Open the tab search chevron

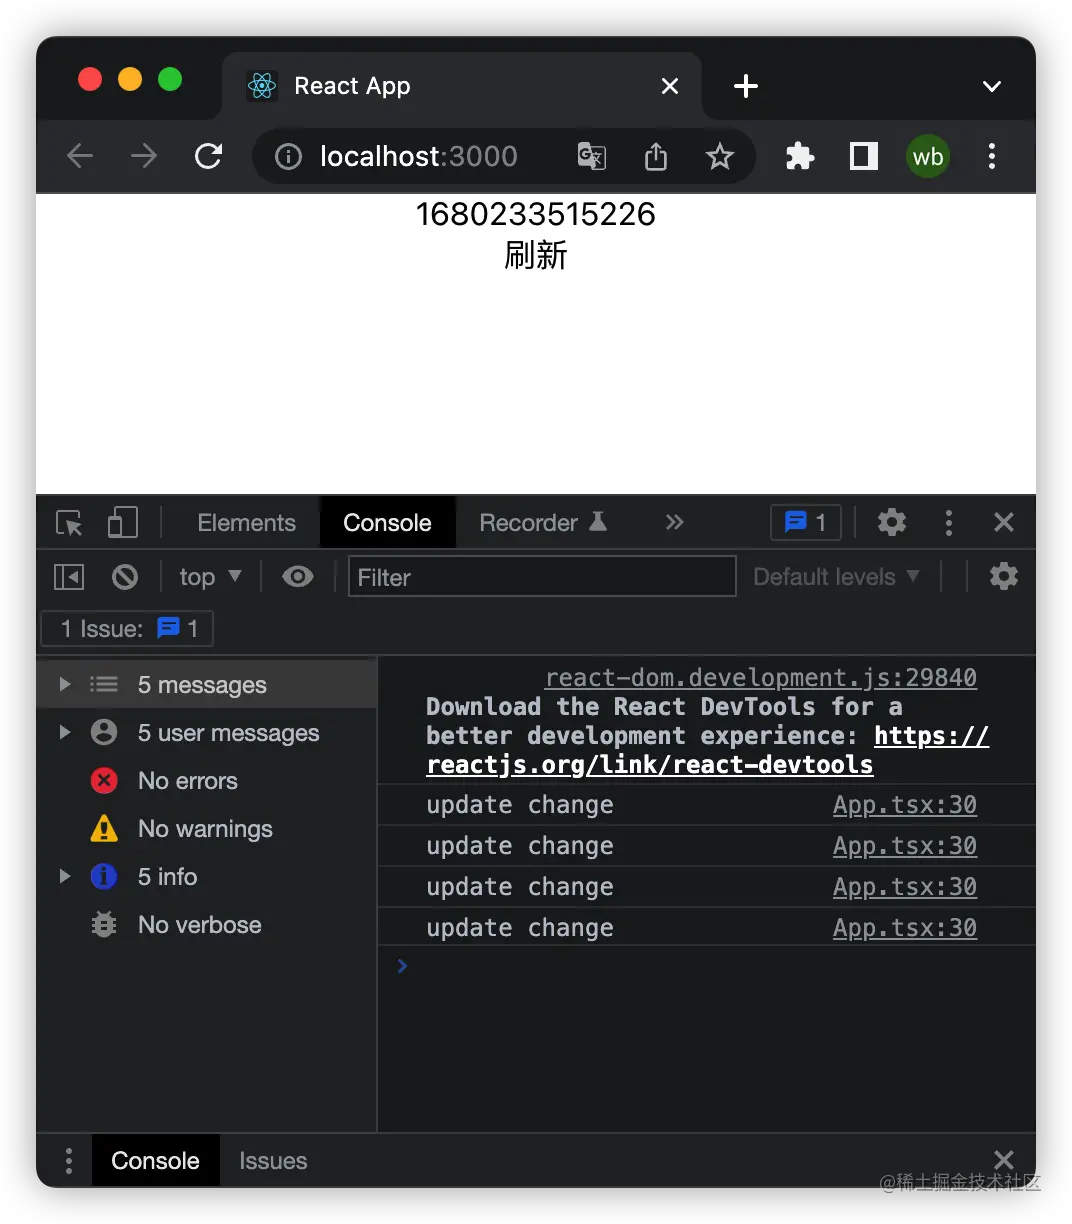click(992, 87)
